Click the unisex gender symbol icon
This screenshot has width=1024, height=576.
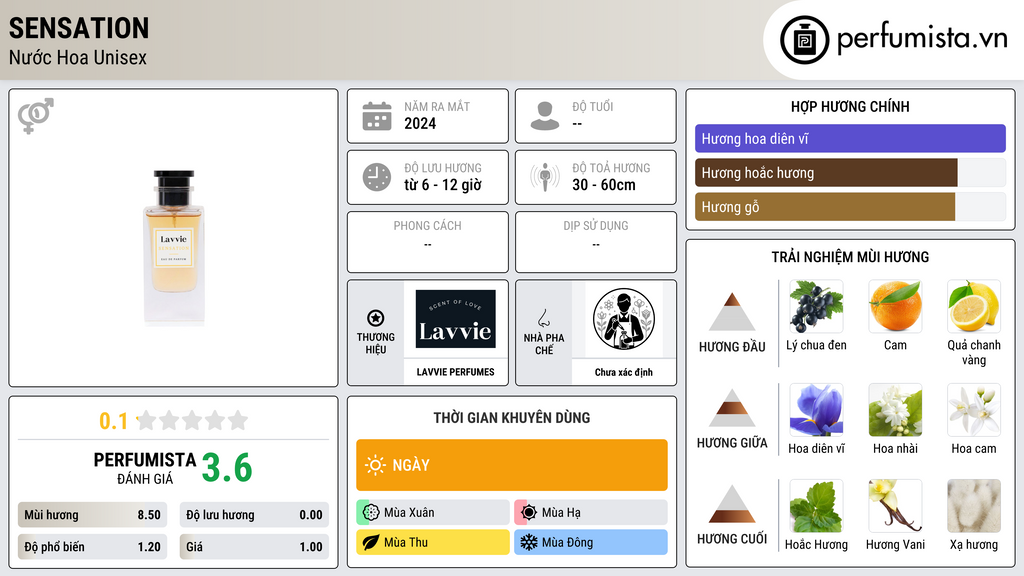point(36,116)
